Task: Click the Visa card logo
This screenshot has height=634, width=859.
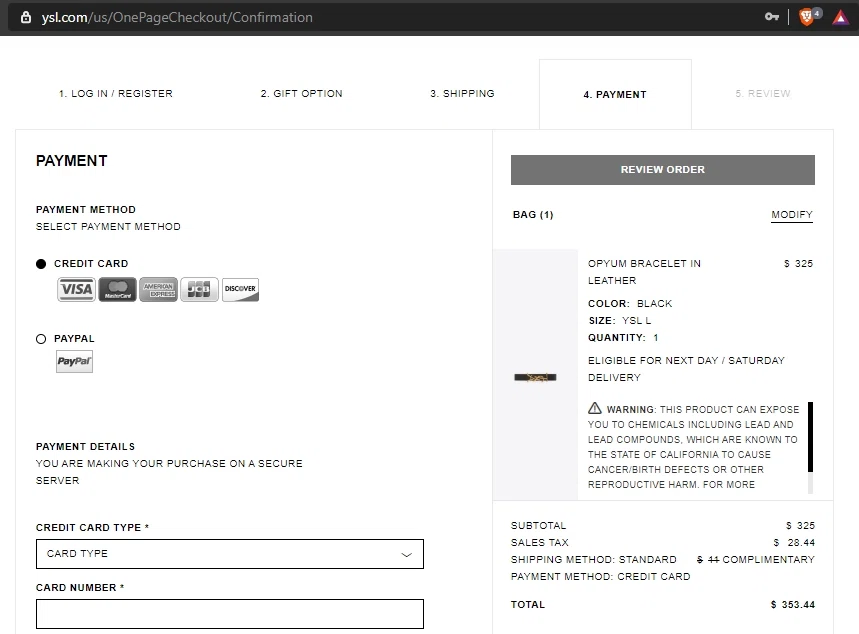Action: click(76, 289)
